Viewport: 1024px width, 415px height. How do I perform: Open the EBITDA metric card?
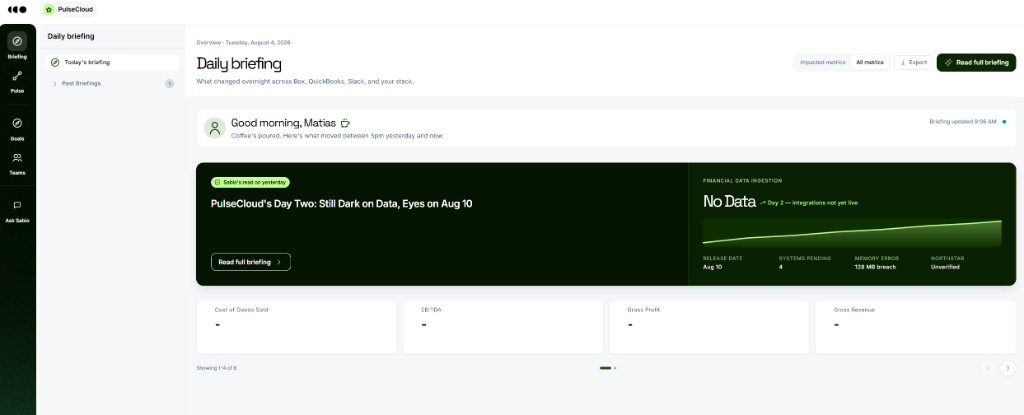click(x=503, y=327)
